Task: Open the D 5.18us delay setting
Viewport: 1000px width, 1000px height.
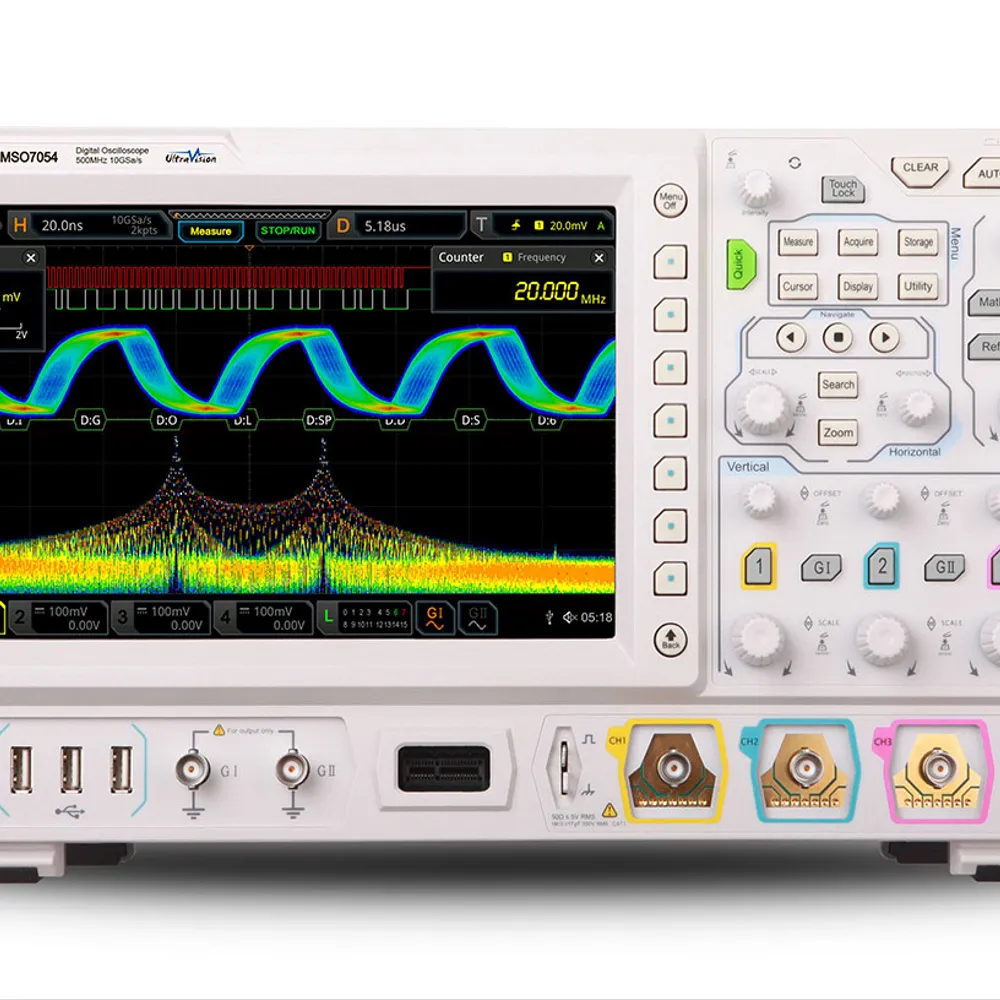Action: pos(398,226)
